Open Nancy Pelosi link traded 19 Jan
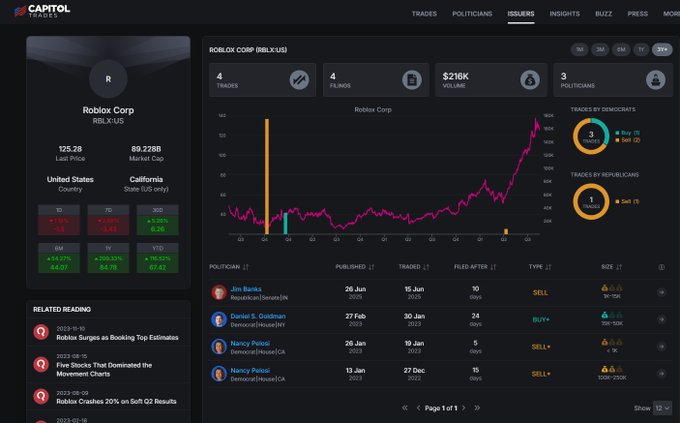680x423 pixels. pyautogui.click(x=250, y=343)
